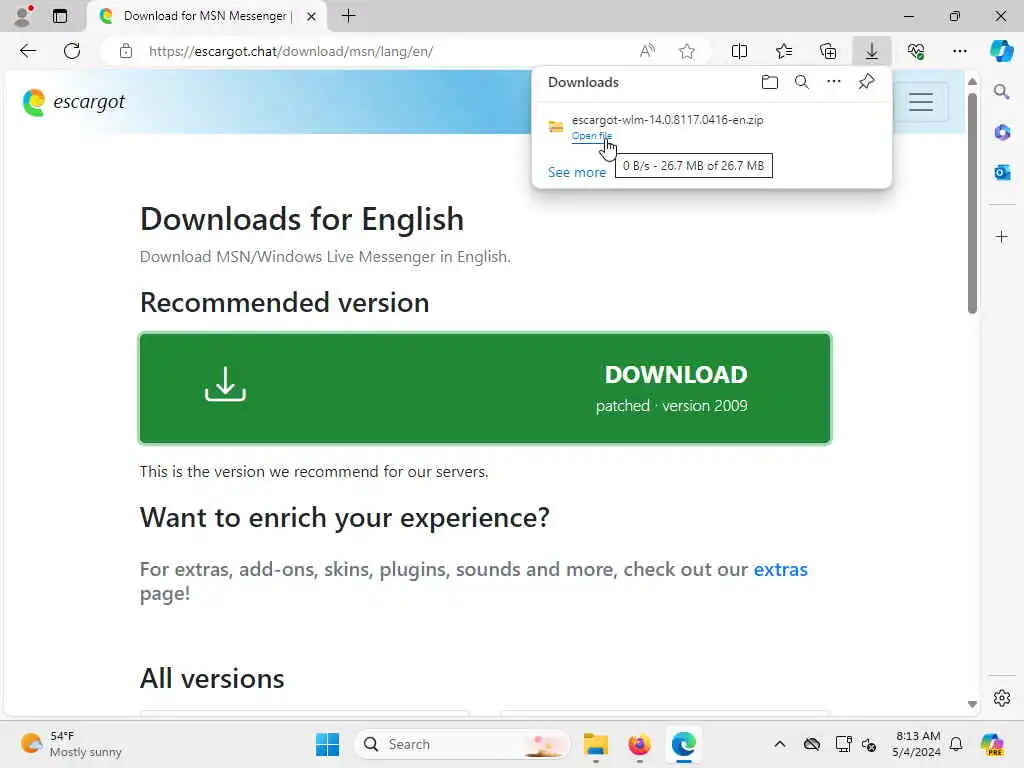Open the Favorites list icon
Viewport: 1024px width, 768px height.
point(784,51)
